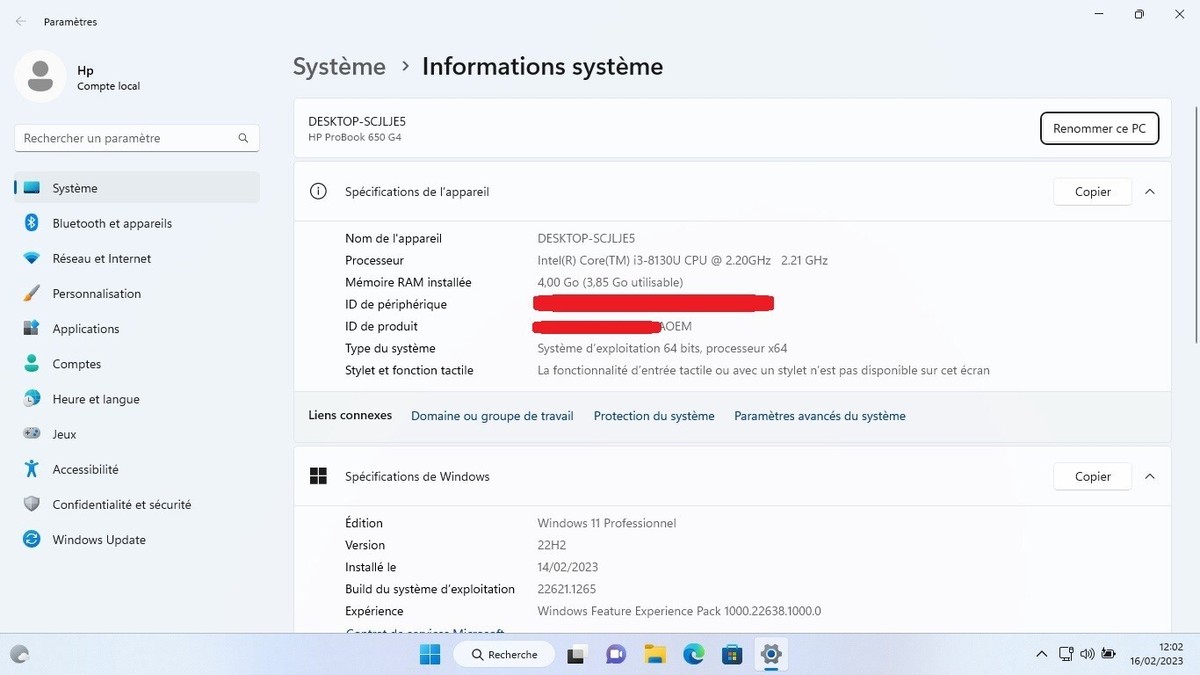Open Windows Update settings
1200x675 pixels.
click(x=137, y=539)
